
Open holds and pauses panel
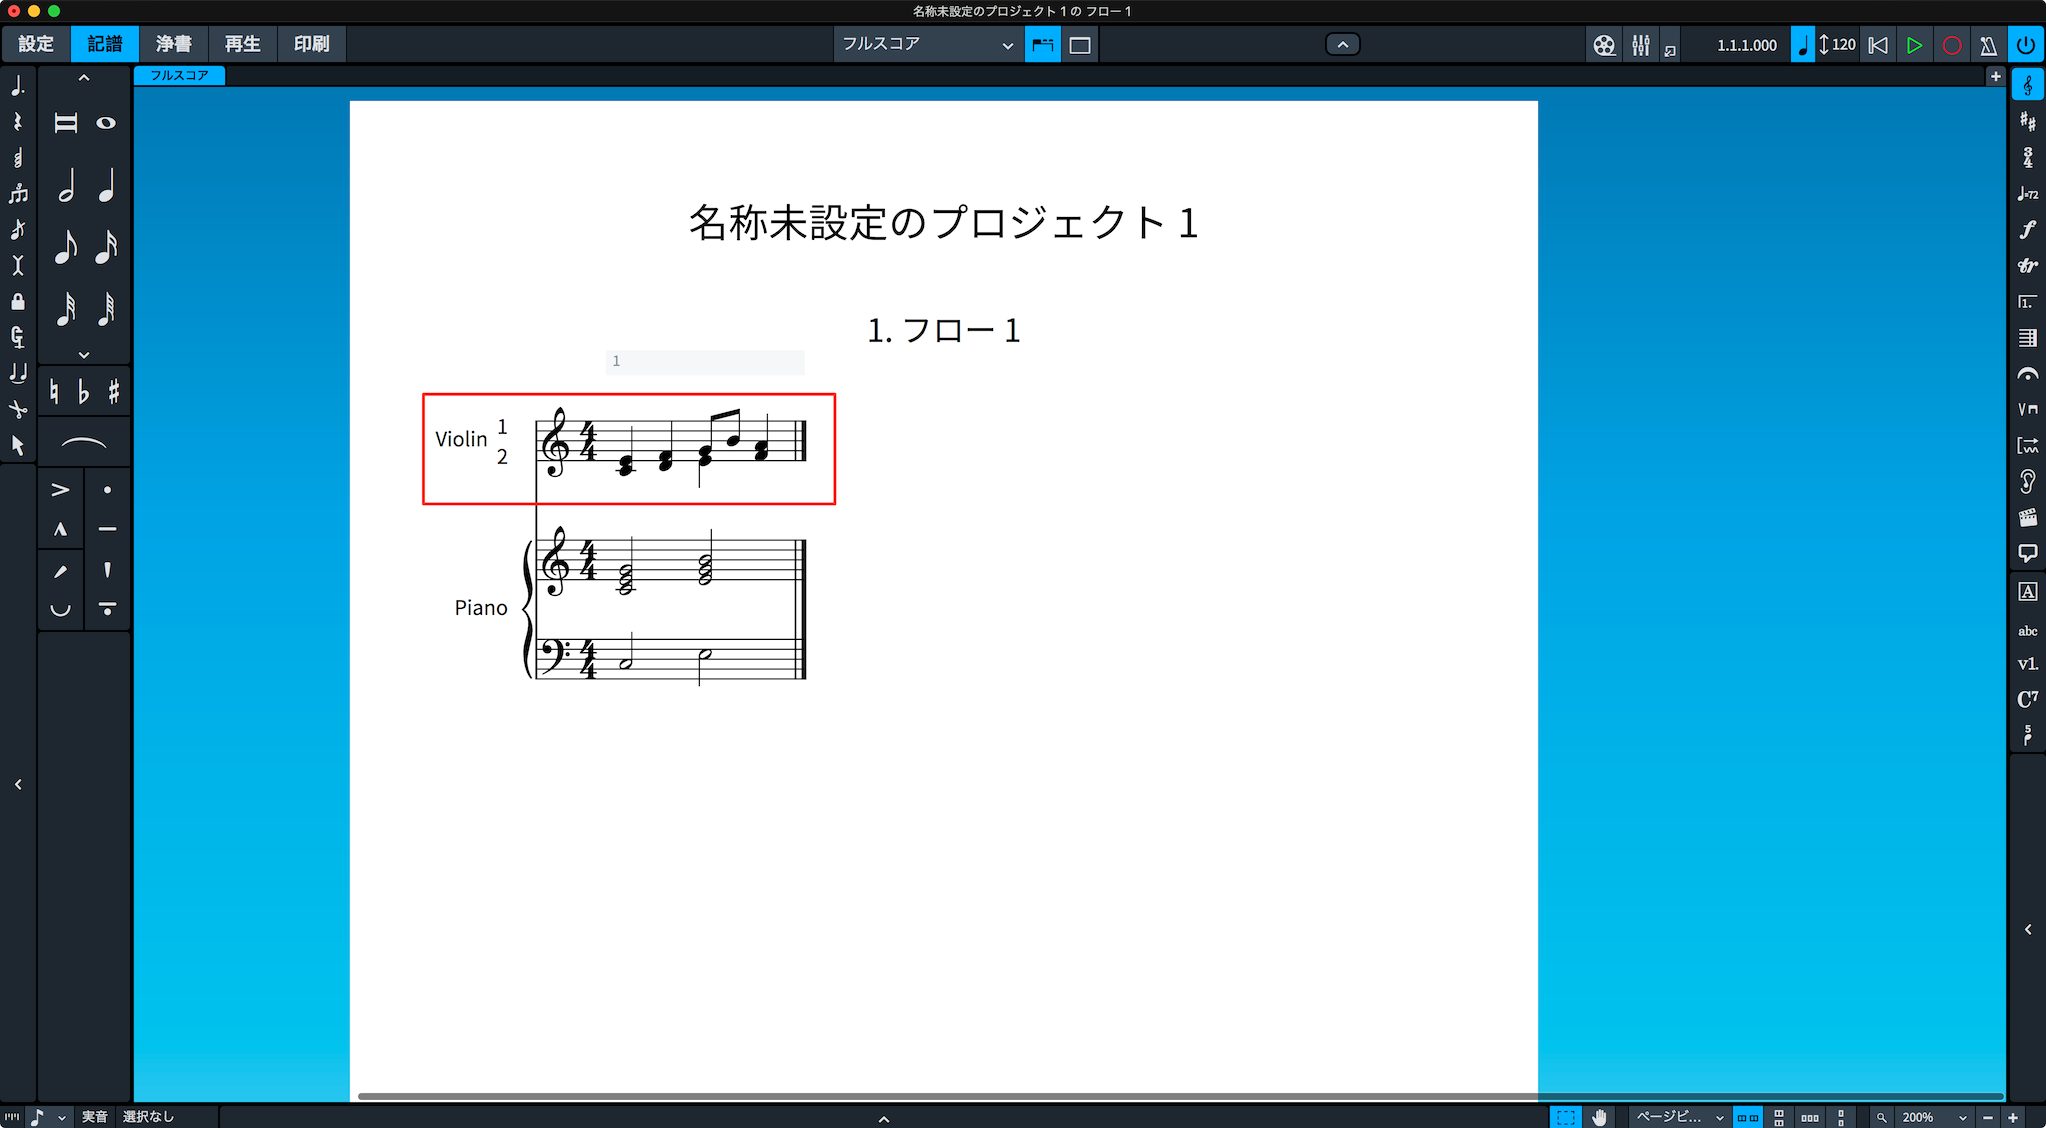[2027, 374]
